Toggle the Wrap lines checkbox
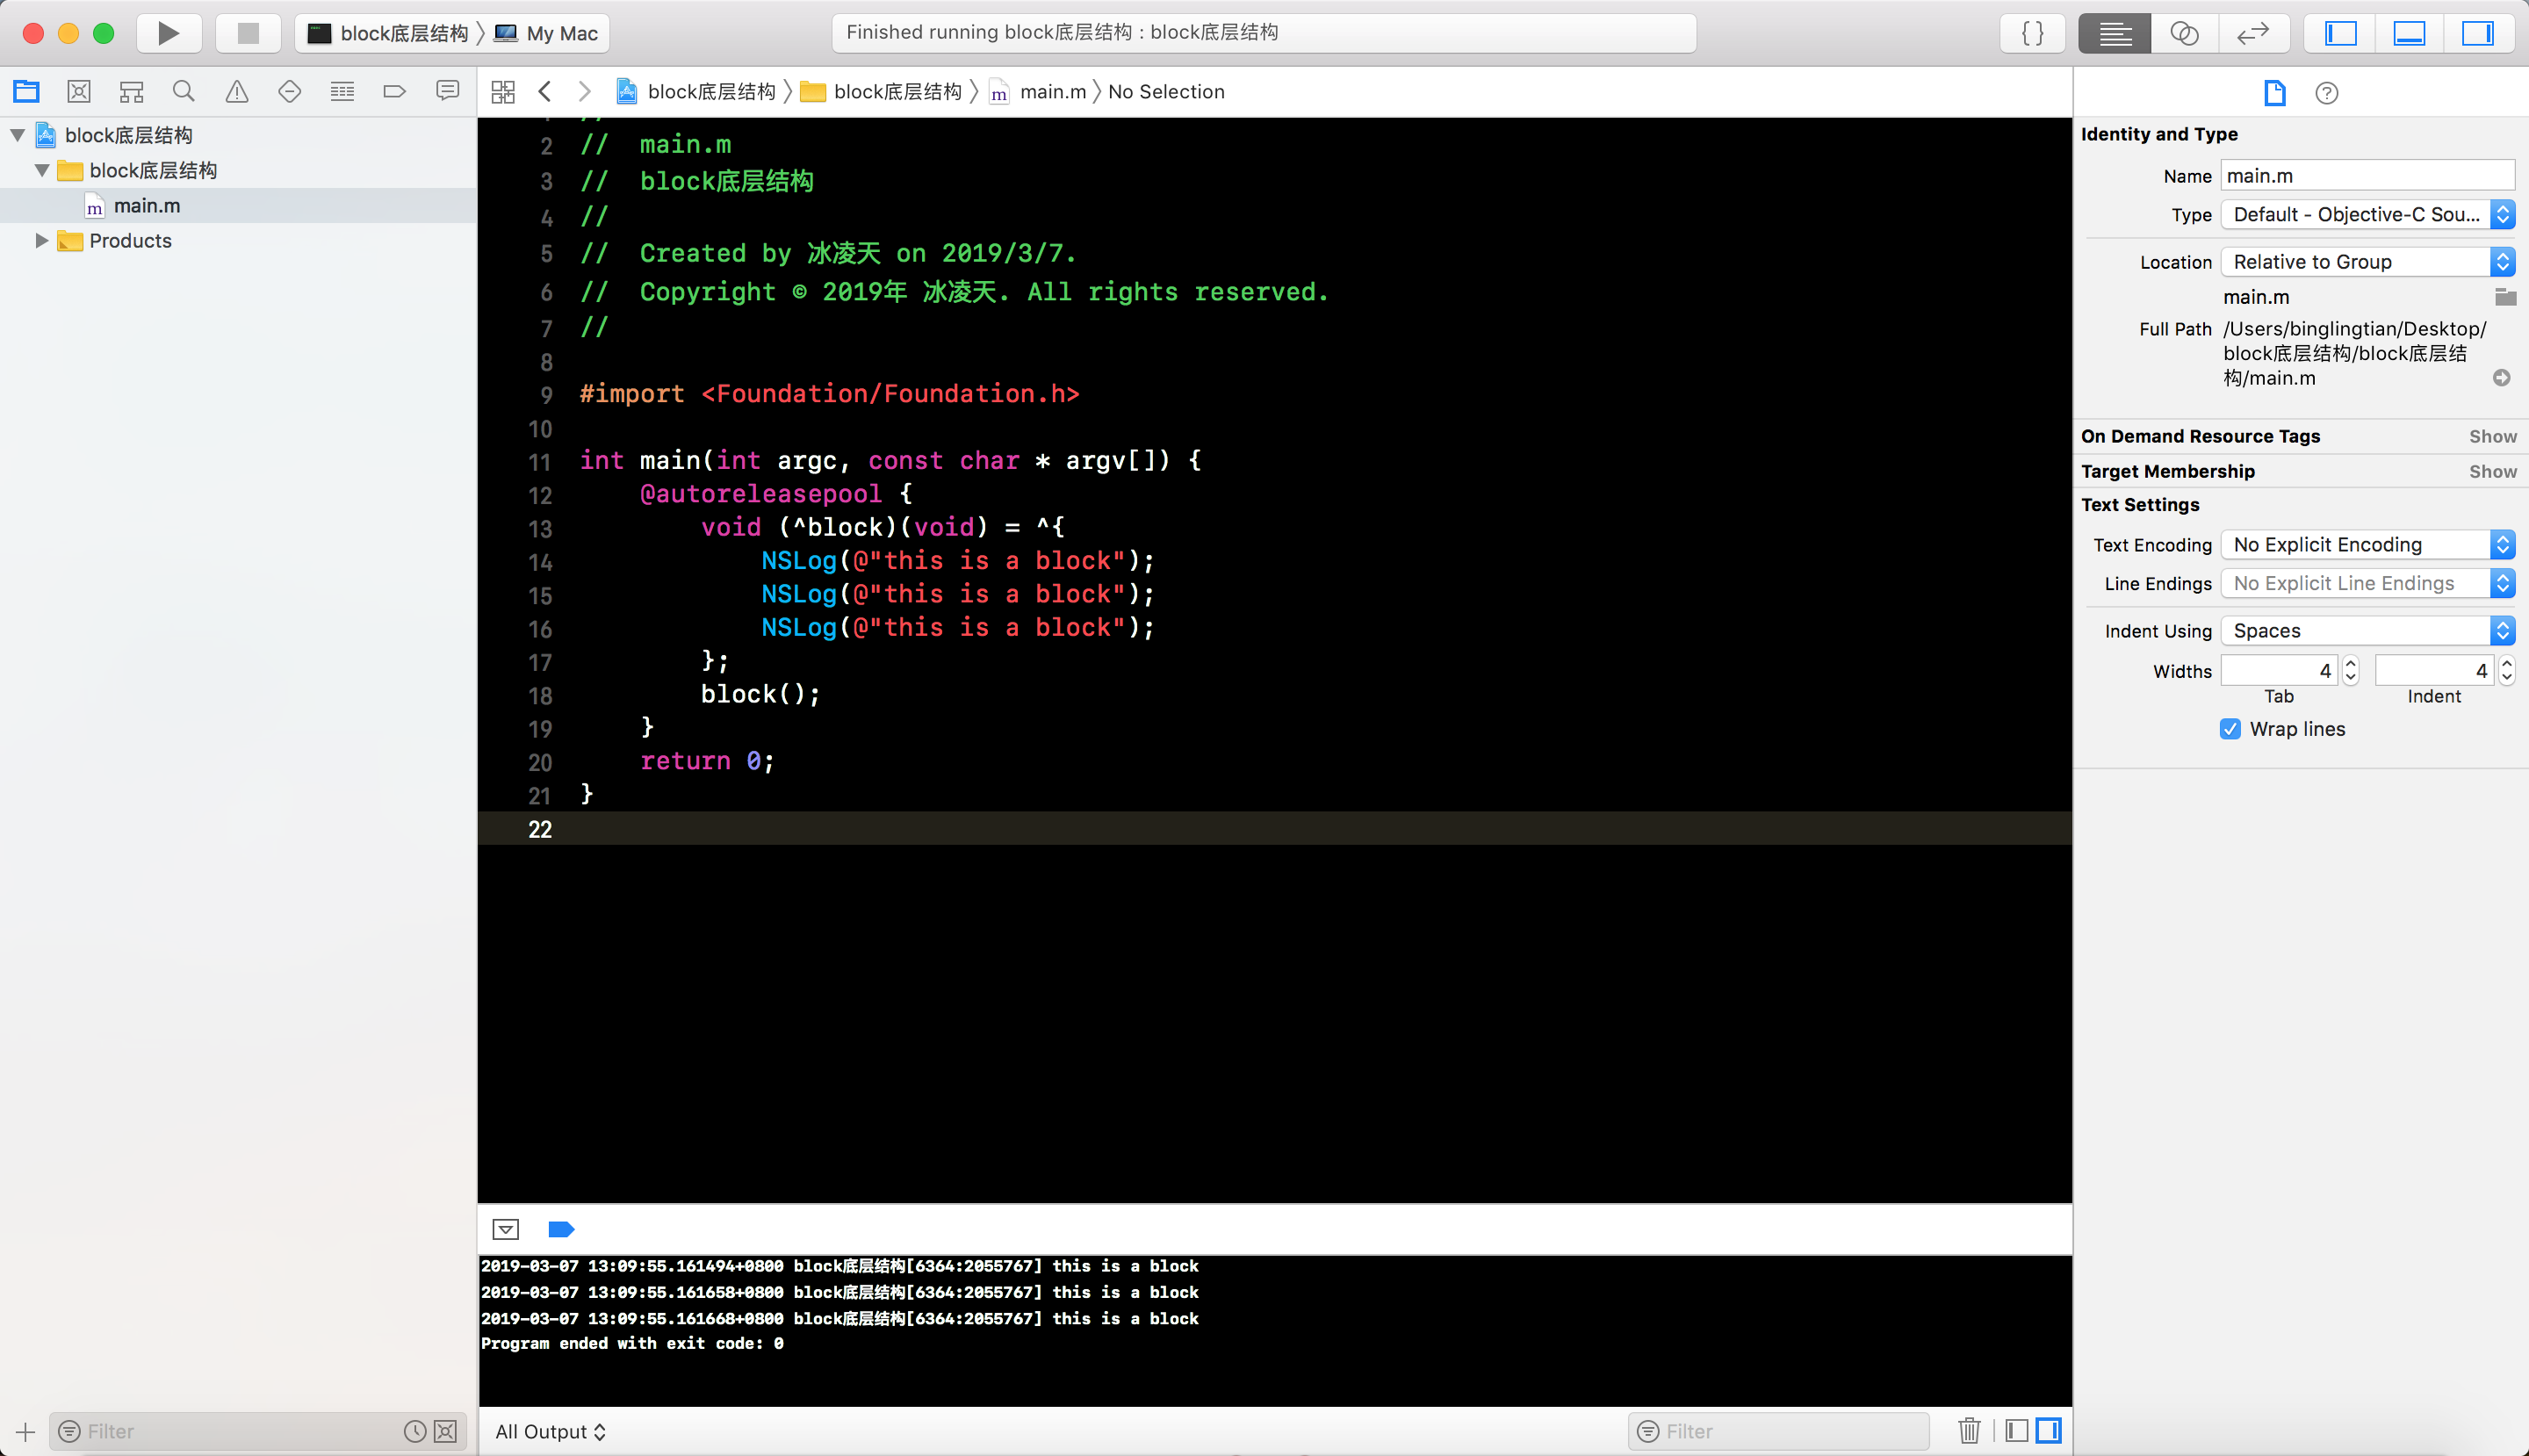This screenshot has height=1456, width=2529. point(2230,729)
